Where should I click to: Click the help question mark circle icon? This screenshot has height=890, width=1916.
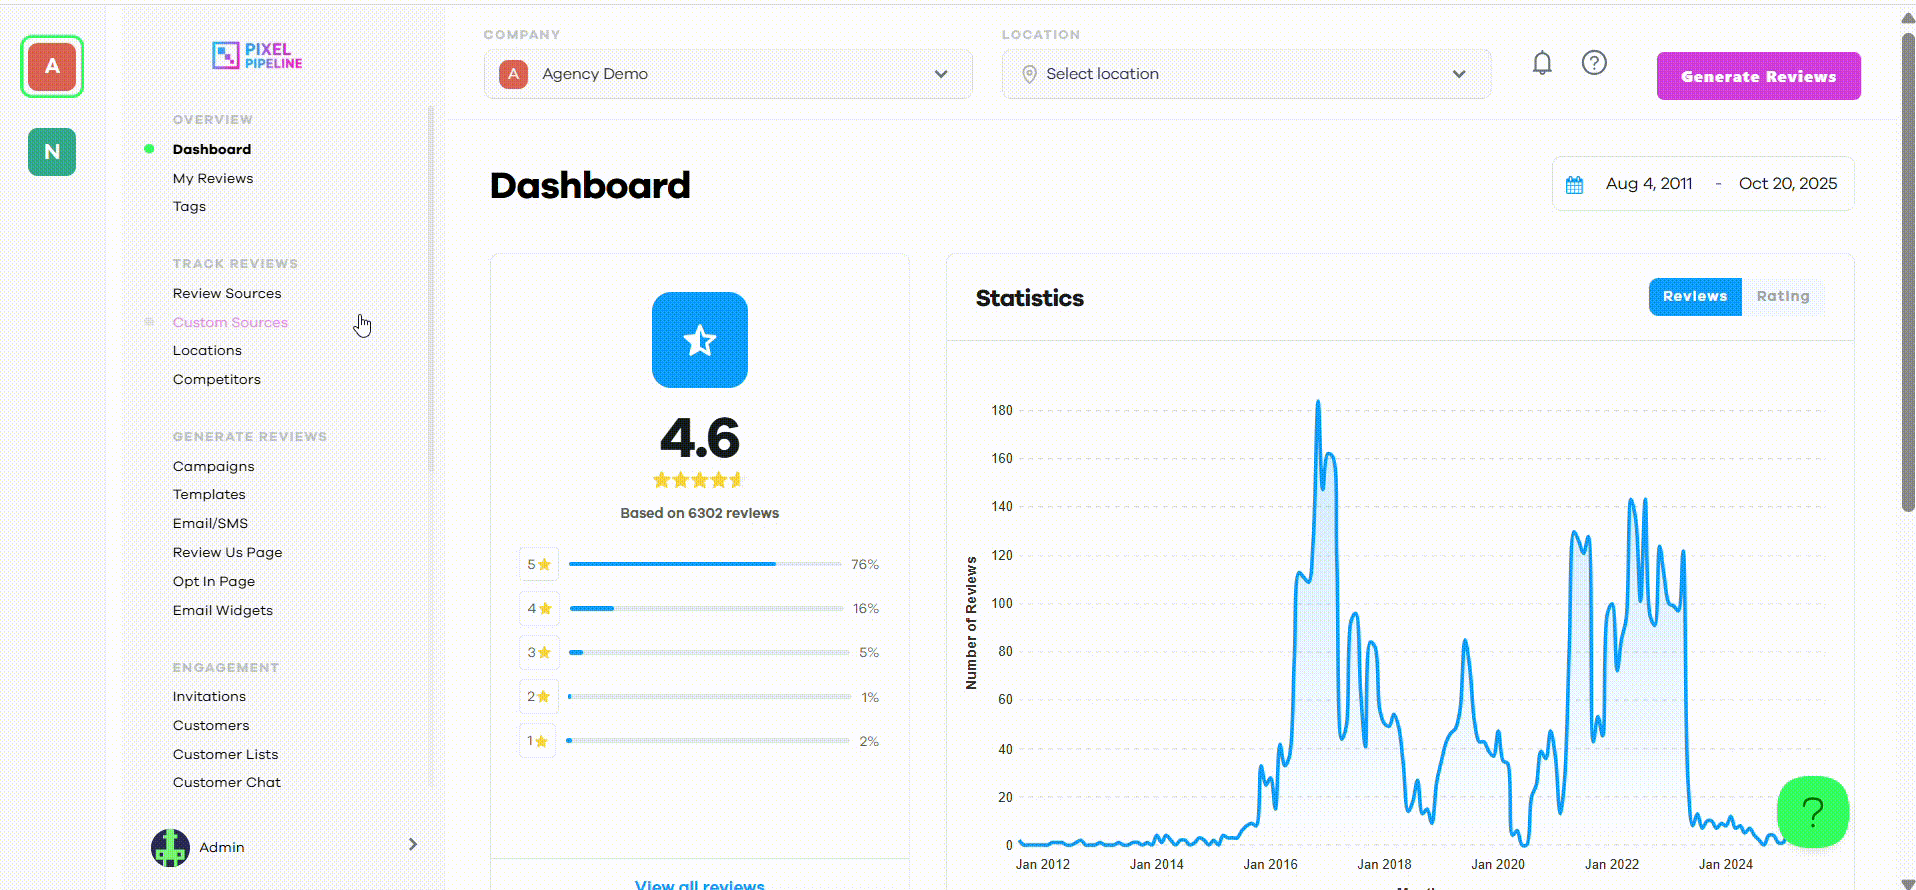point(1594,63)
